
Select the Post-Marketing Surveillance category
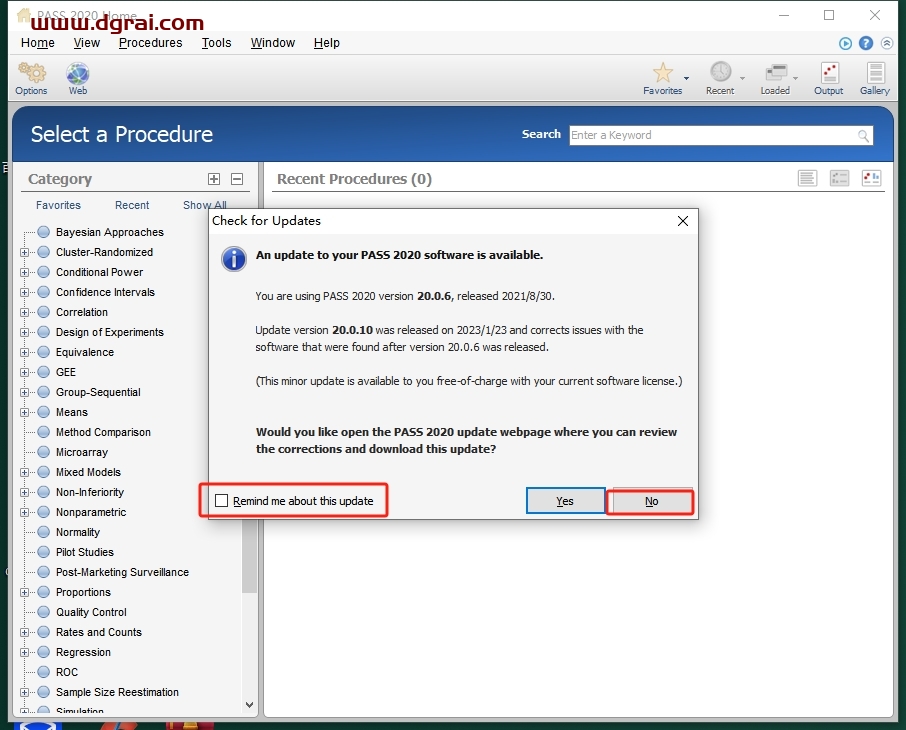tap(122, 572)
